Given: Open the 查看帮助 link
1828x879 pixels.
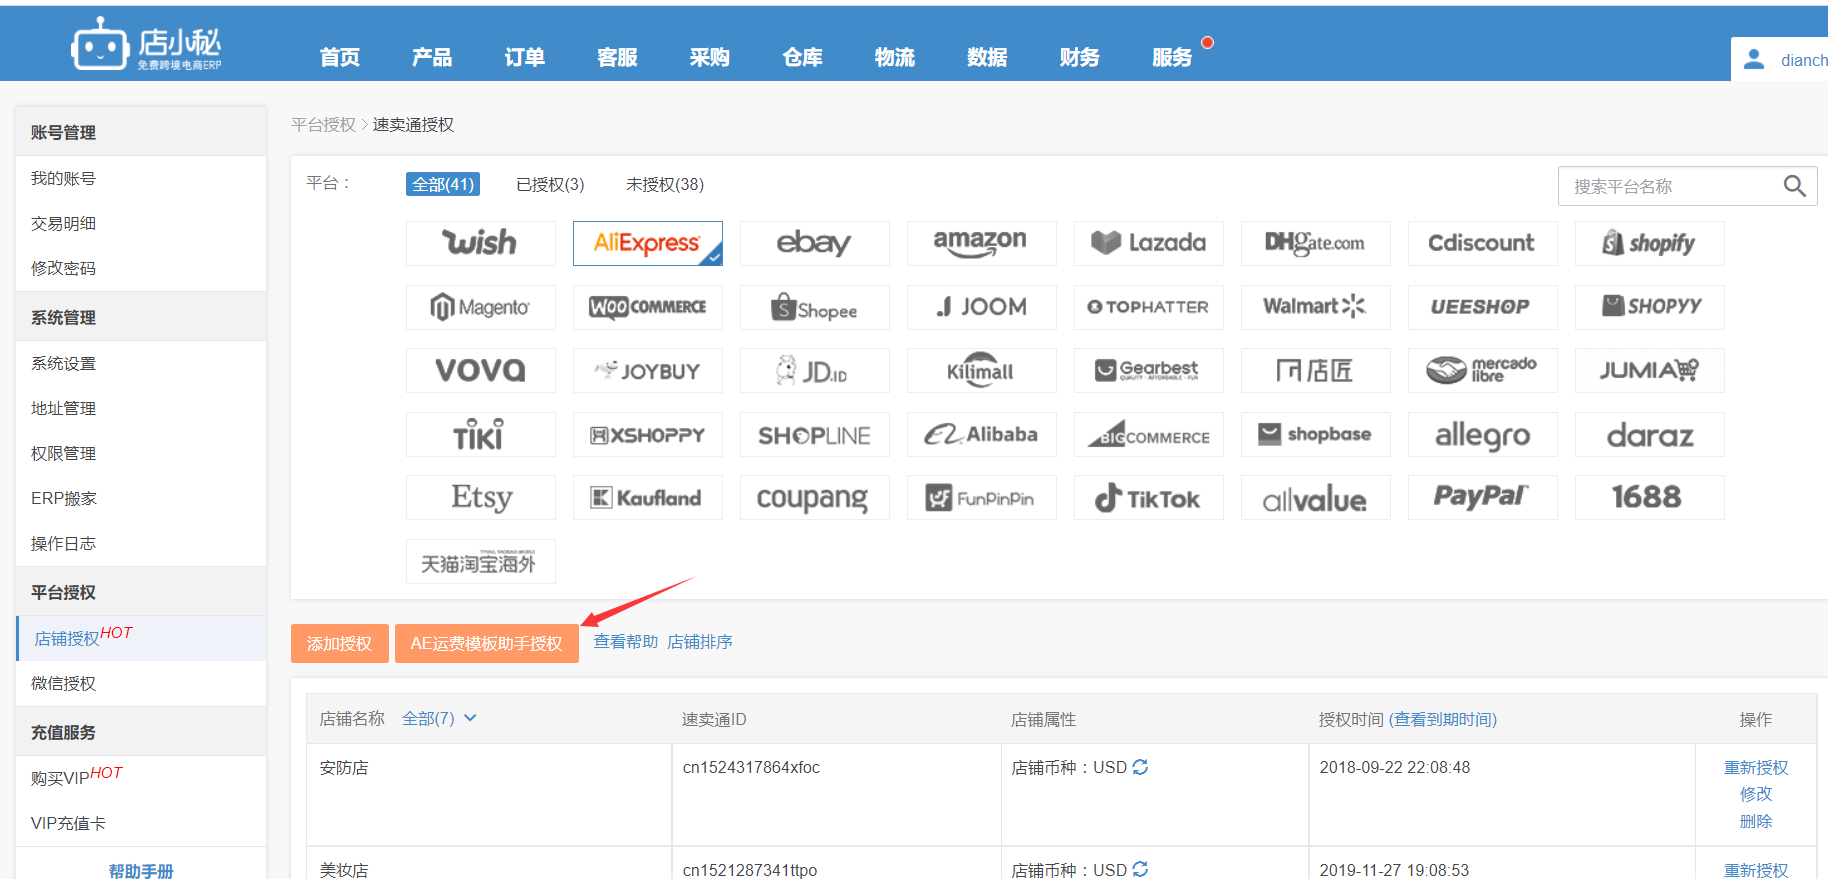Looking at the screenshot, I should tap(626, 641).
